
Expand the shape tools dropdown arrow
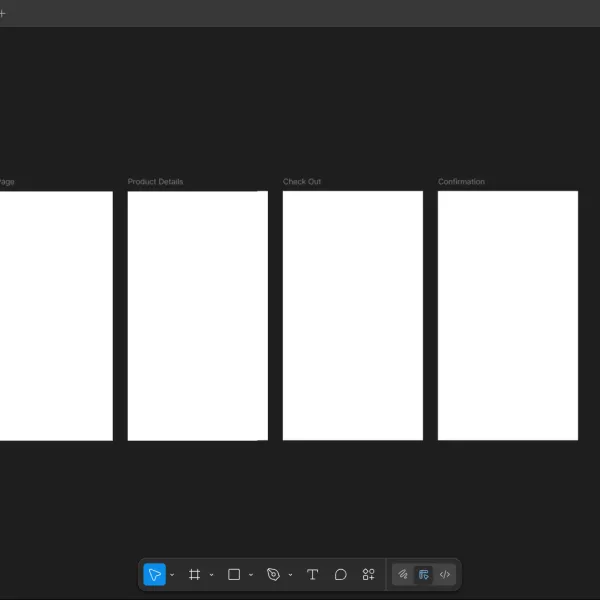(x=251, y=575)
